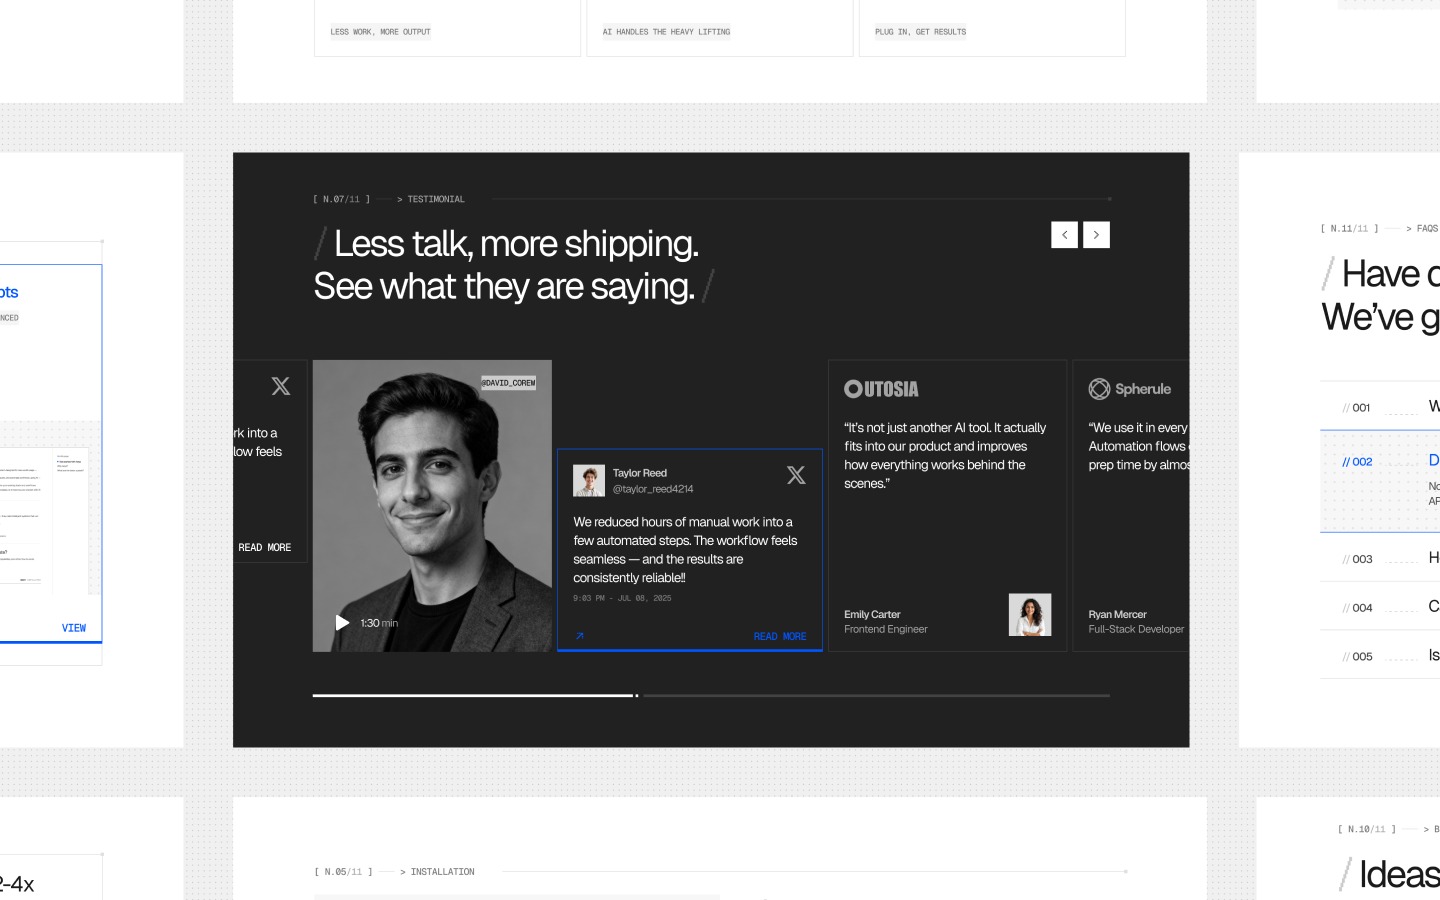Click the N.11/11 label in the FAQs panel

pyautogui.click(x=1350, y=229)
